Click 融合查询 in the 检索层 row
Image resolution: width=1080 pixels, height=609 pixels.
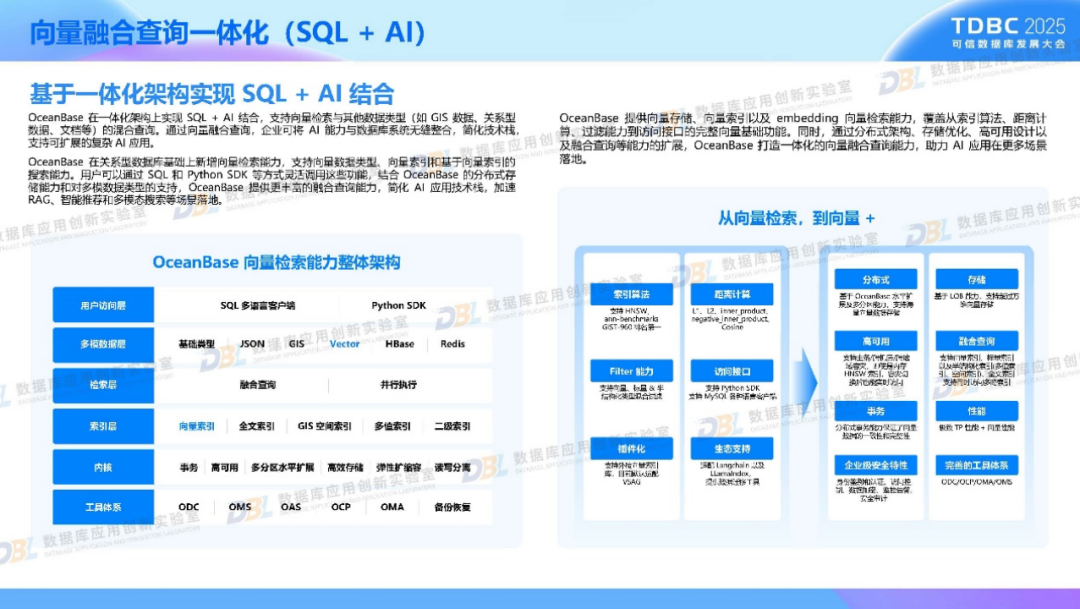[258, 384]
